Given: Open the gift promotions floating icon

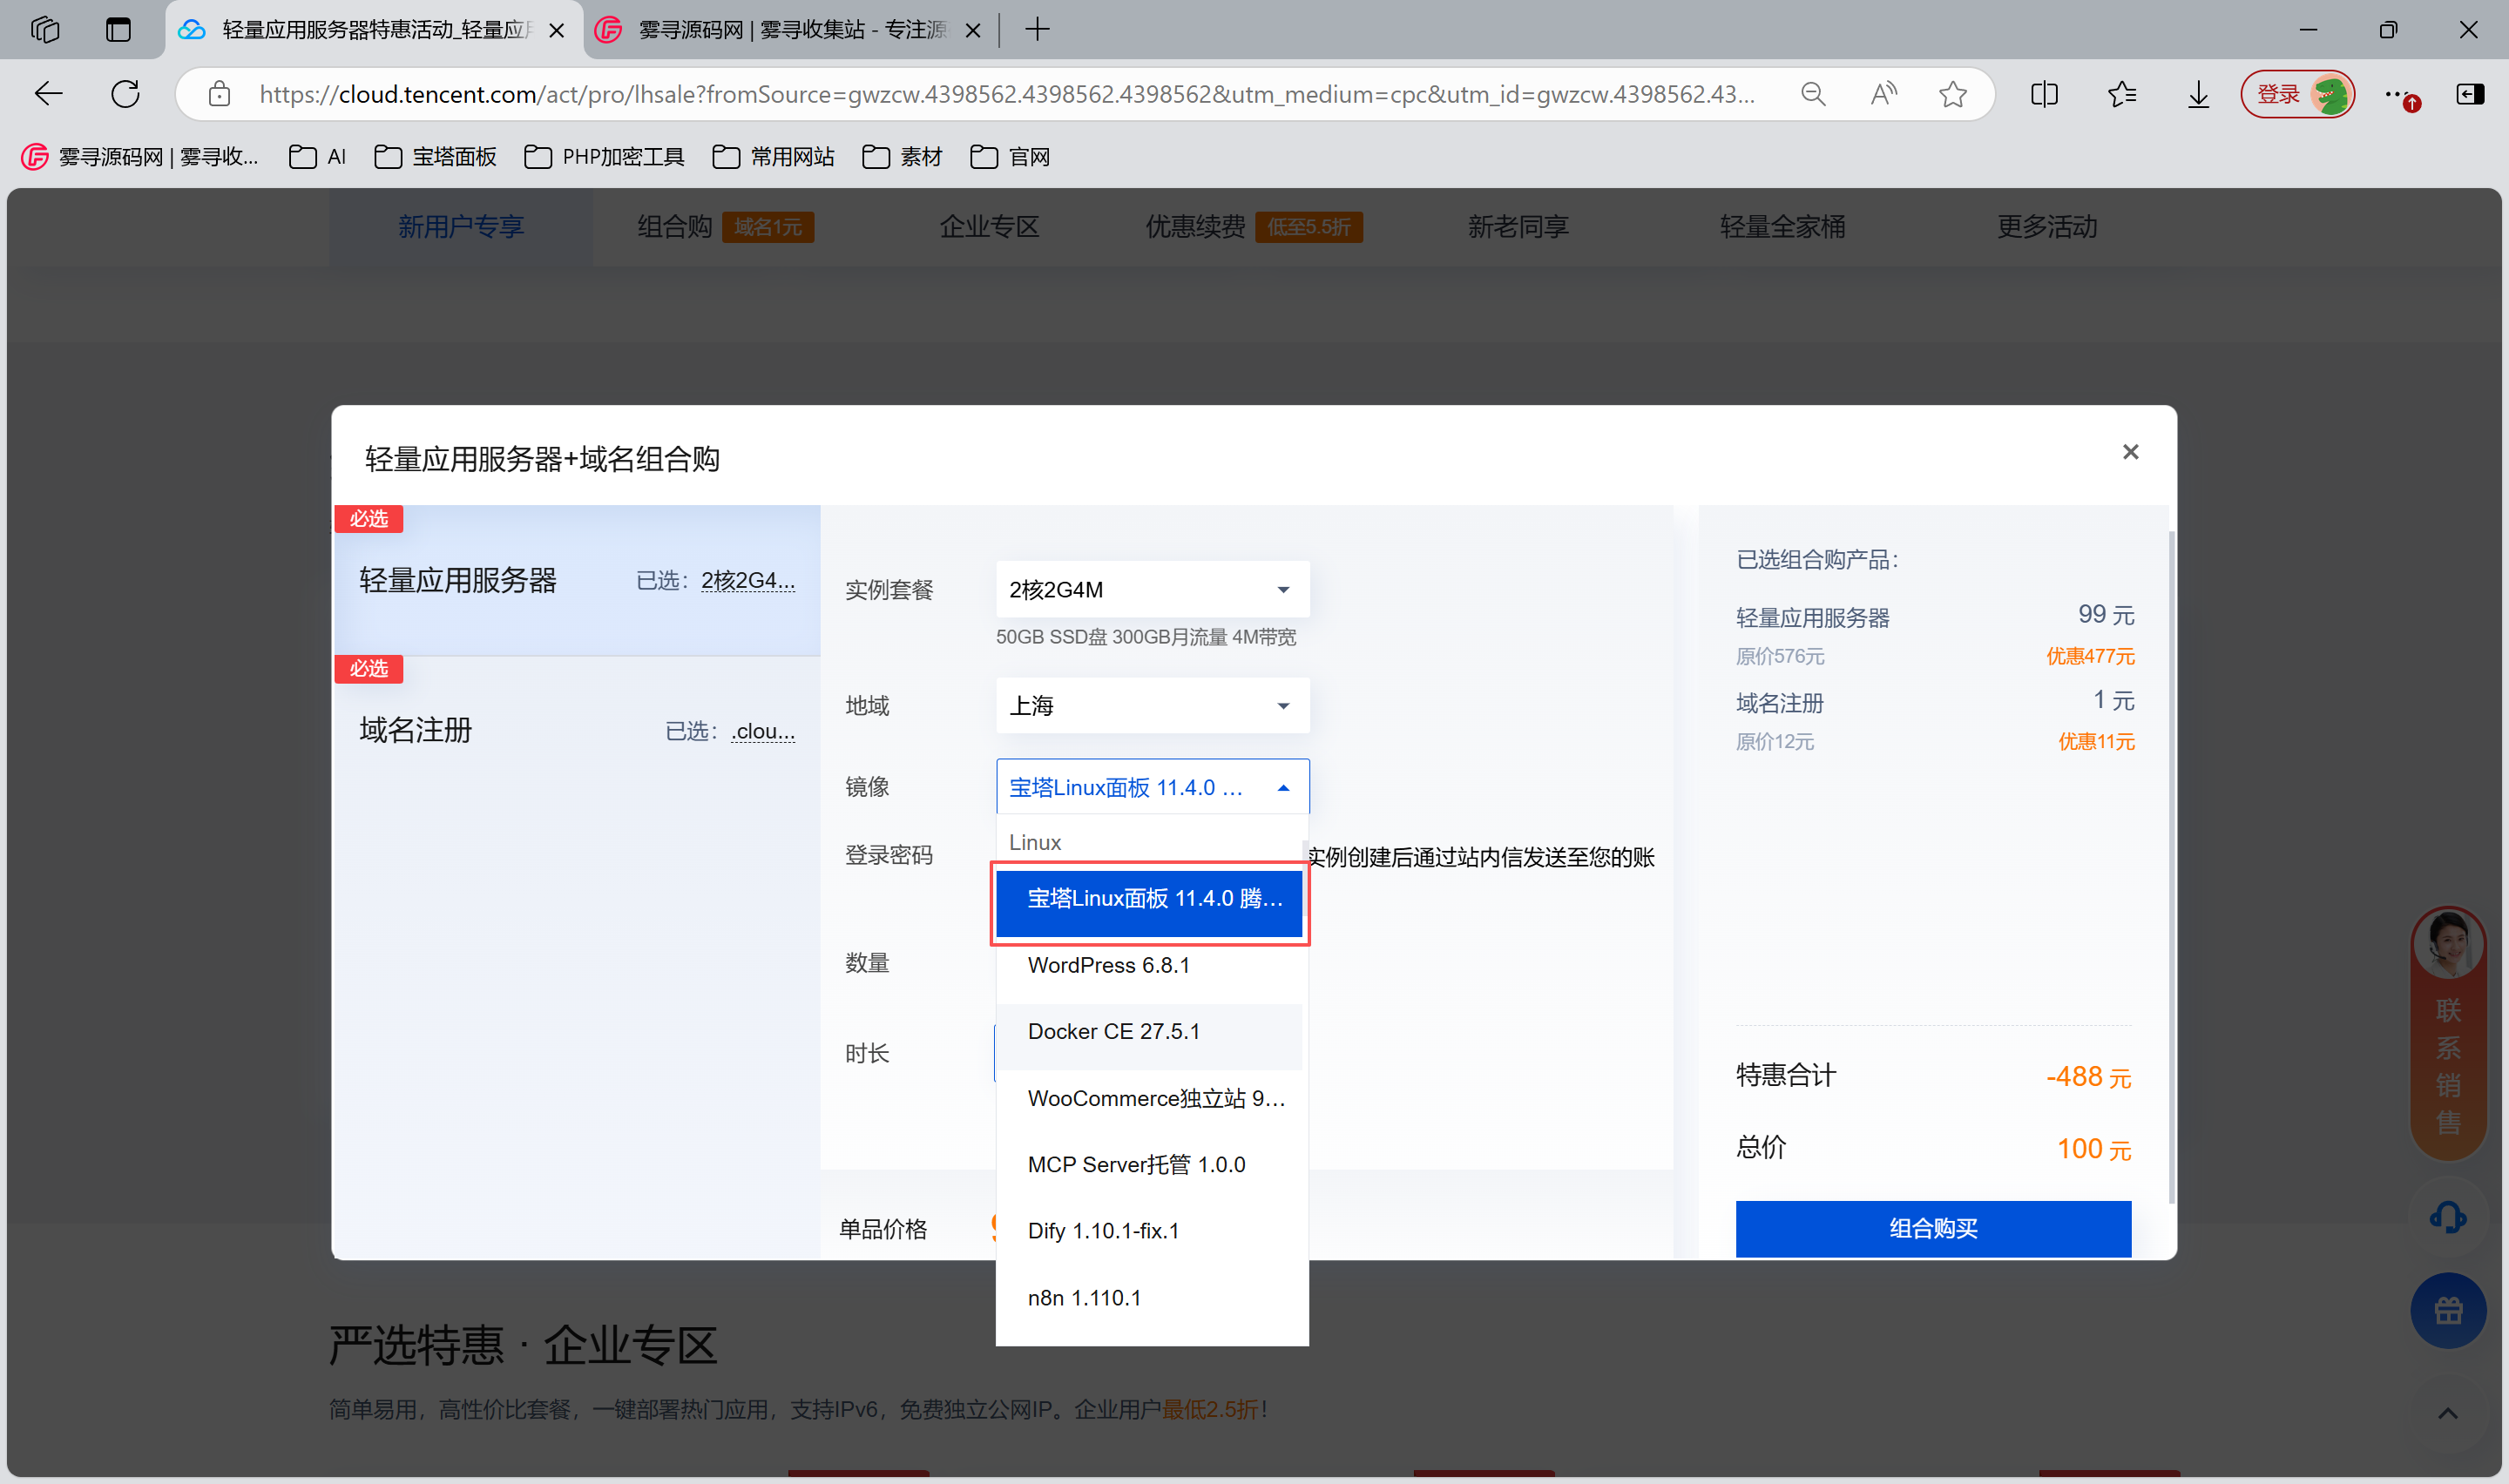Looking at the screenshot, I should pyautogui.click(x=2447, y=1310).
